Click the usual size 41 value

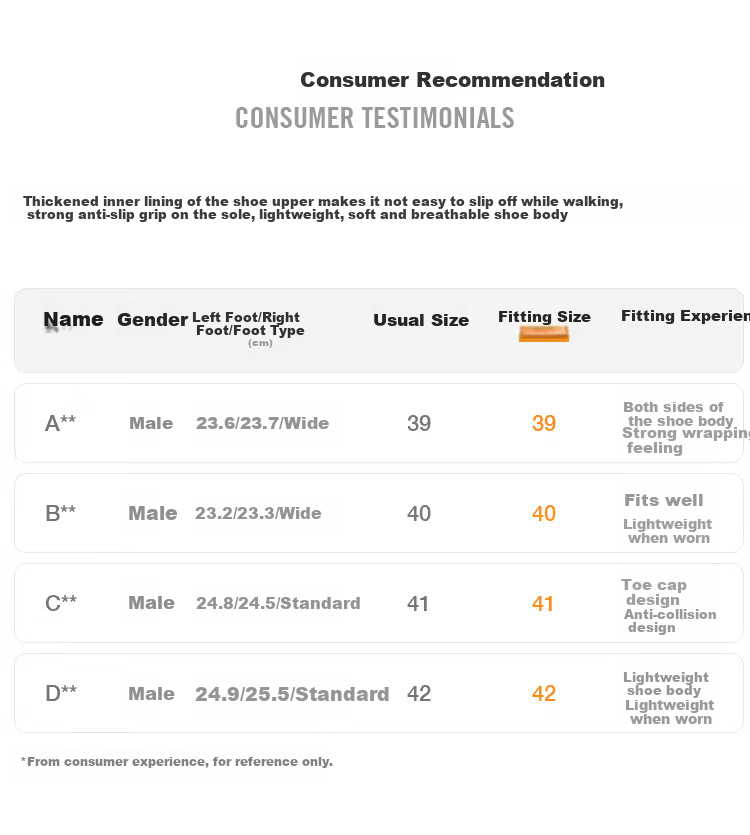point(418,603)
